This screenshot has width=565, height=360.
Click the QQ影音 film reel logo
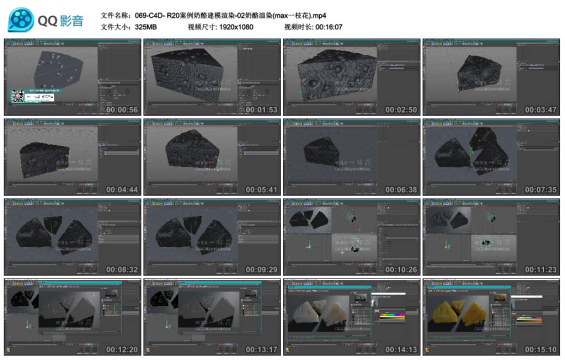[x=21, y=20]
